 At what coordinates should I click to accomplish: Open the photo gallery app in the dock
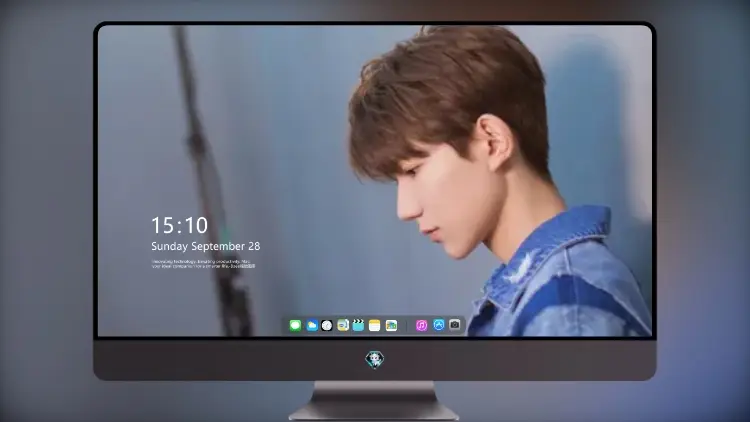pos(391,325)
